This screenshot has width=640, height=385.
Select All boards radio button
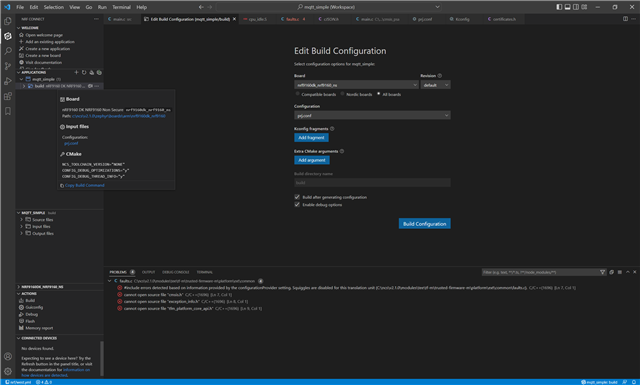coord(378,94)
